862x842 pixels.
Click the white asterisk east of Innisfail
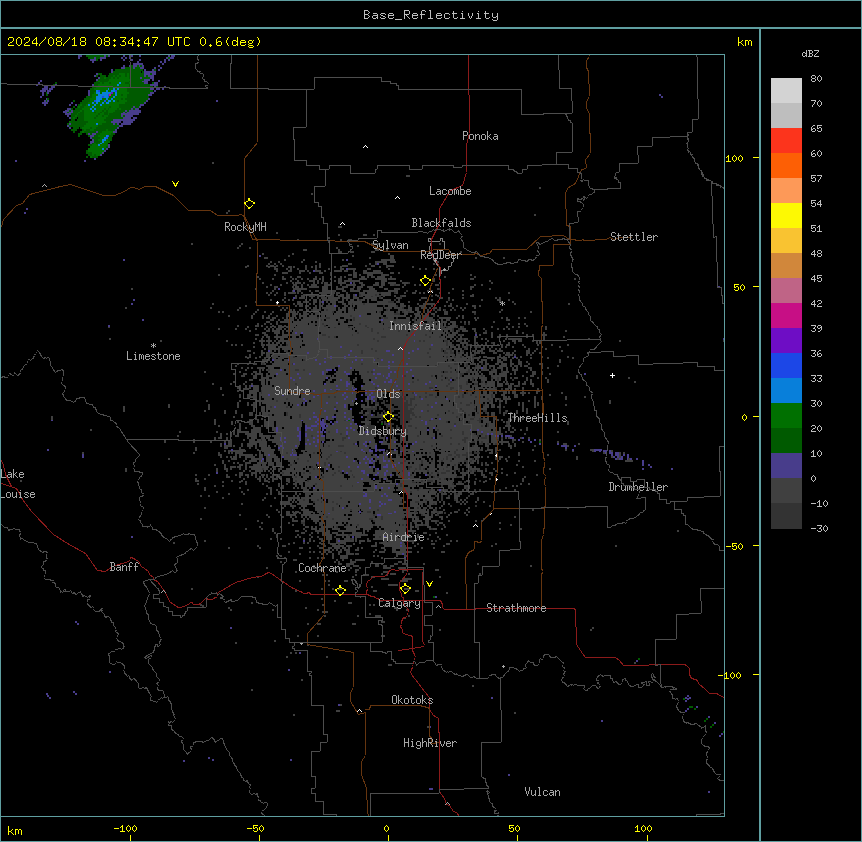502,303
